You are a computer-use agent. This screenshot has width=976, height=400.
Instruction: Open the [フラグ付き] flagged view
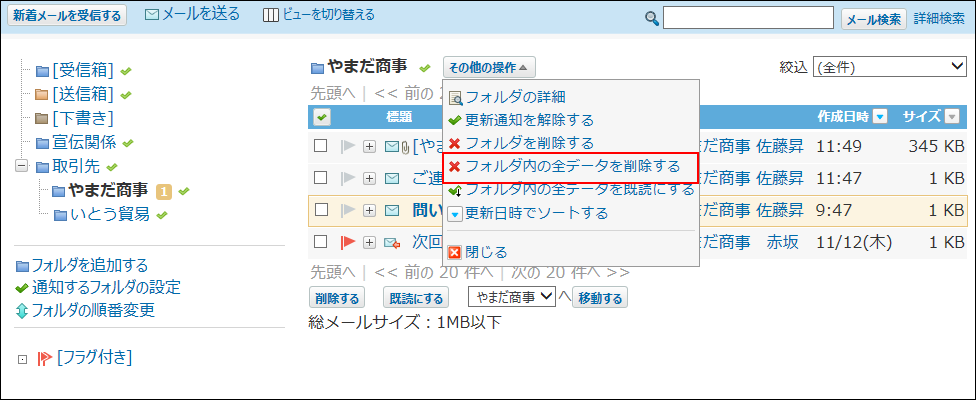pyautogui.click(x=94, y=357)
